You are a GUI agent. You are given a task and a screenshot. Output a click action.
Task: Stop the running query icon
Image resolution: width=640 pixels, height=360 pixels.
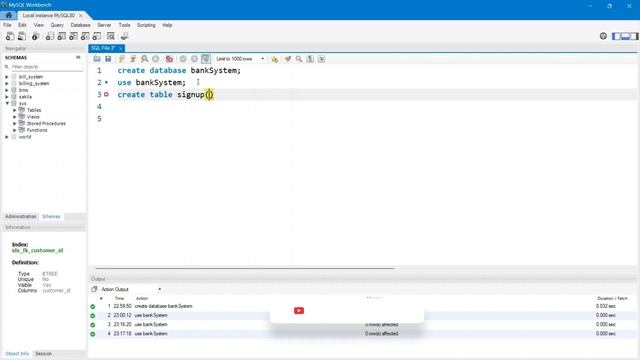pos(156,59)
